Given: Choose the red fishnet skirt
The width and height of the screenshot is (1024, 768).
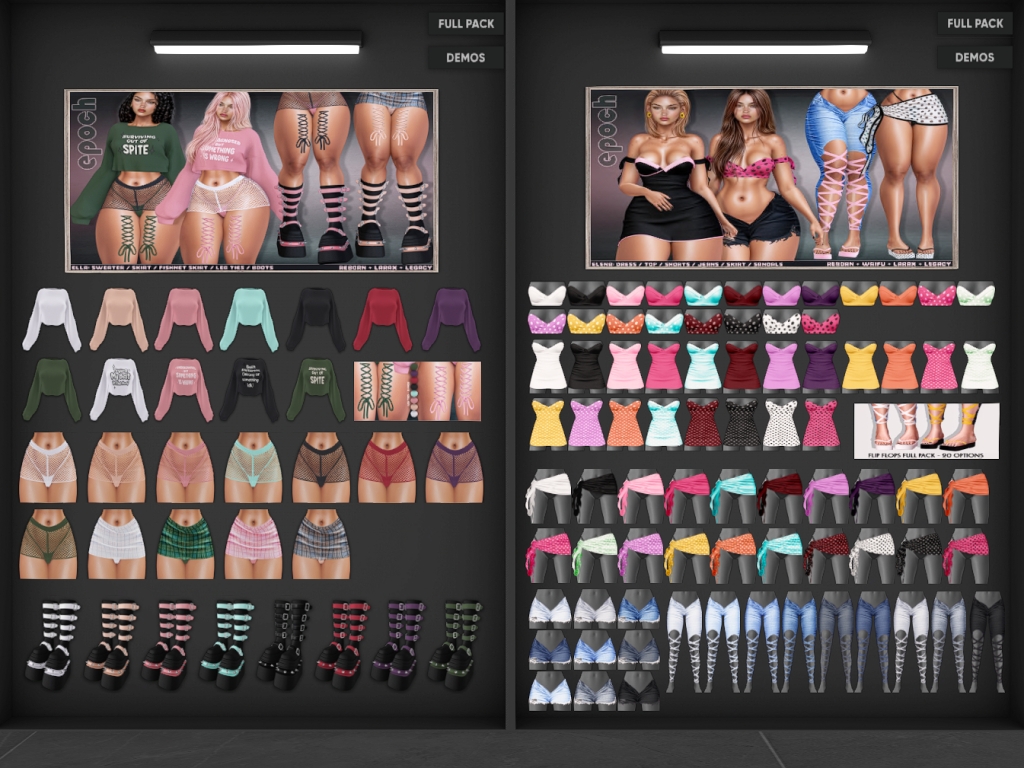Looking at the screenshot, I should (386, 467).
